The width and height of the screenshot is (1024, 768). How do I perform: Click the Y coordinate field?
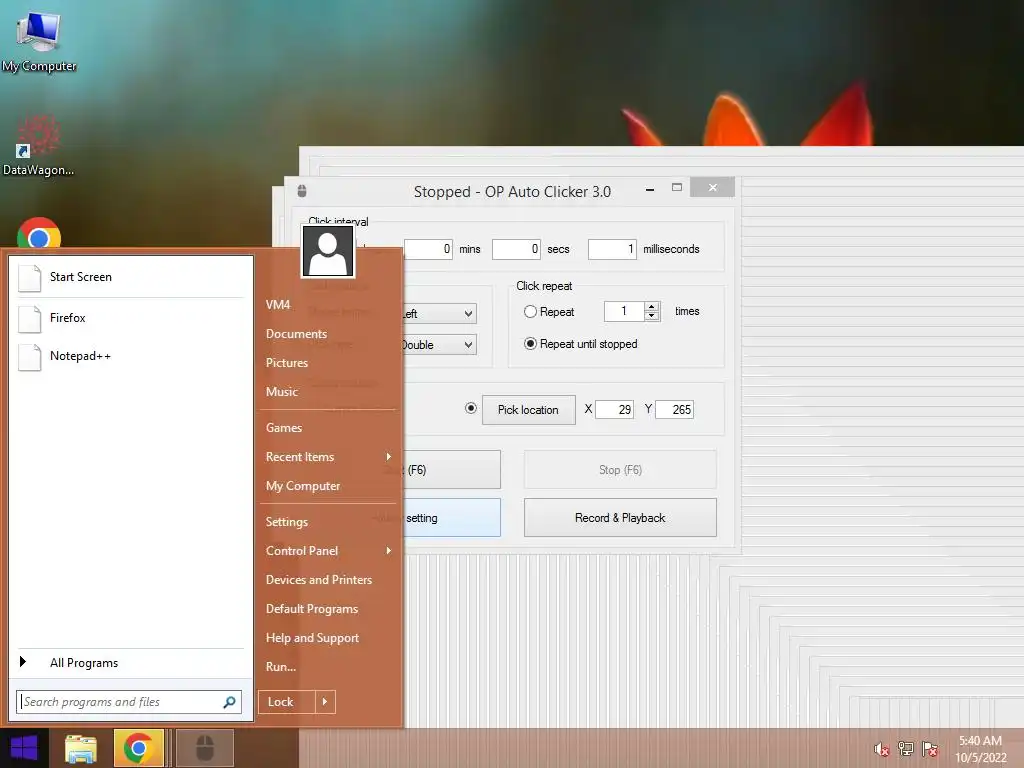point(675,409)
